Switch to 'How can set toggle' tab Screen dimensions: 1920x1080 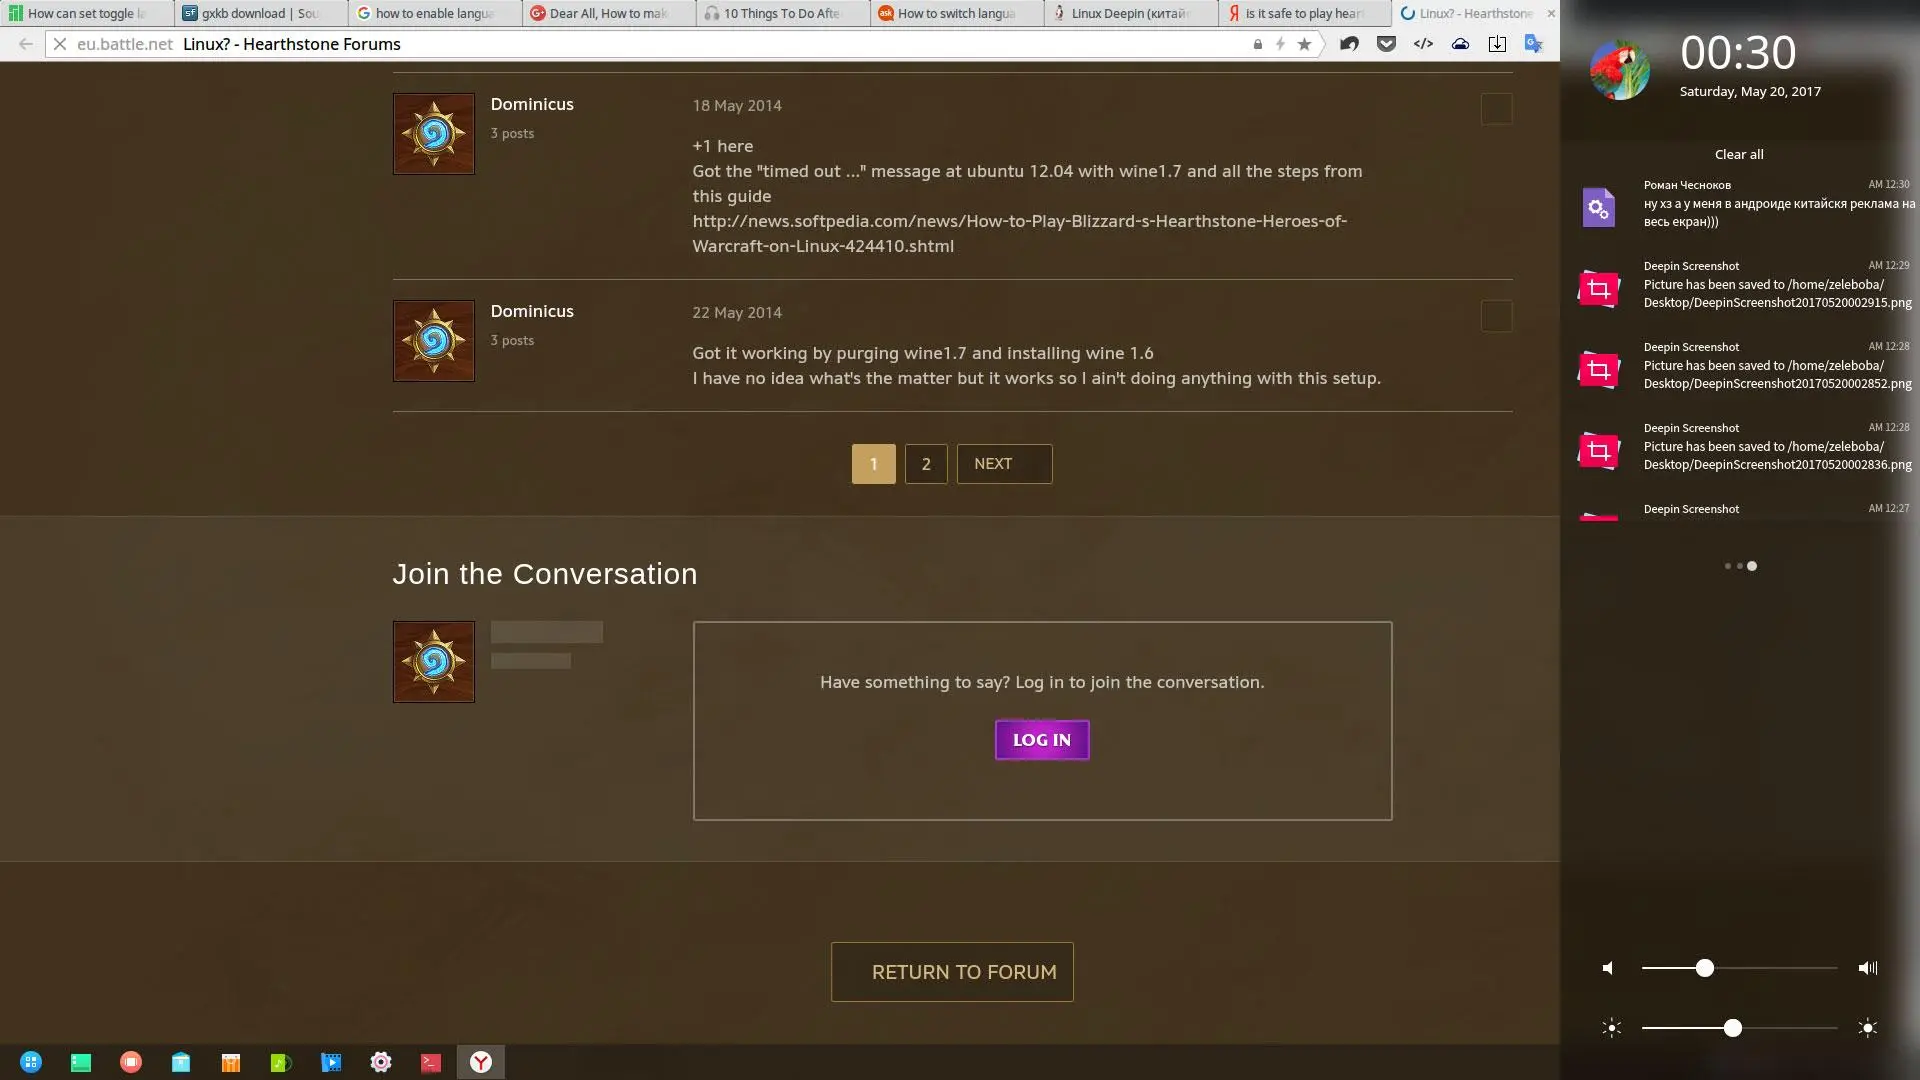87,13
